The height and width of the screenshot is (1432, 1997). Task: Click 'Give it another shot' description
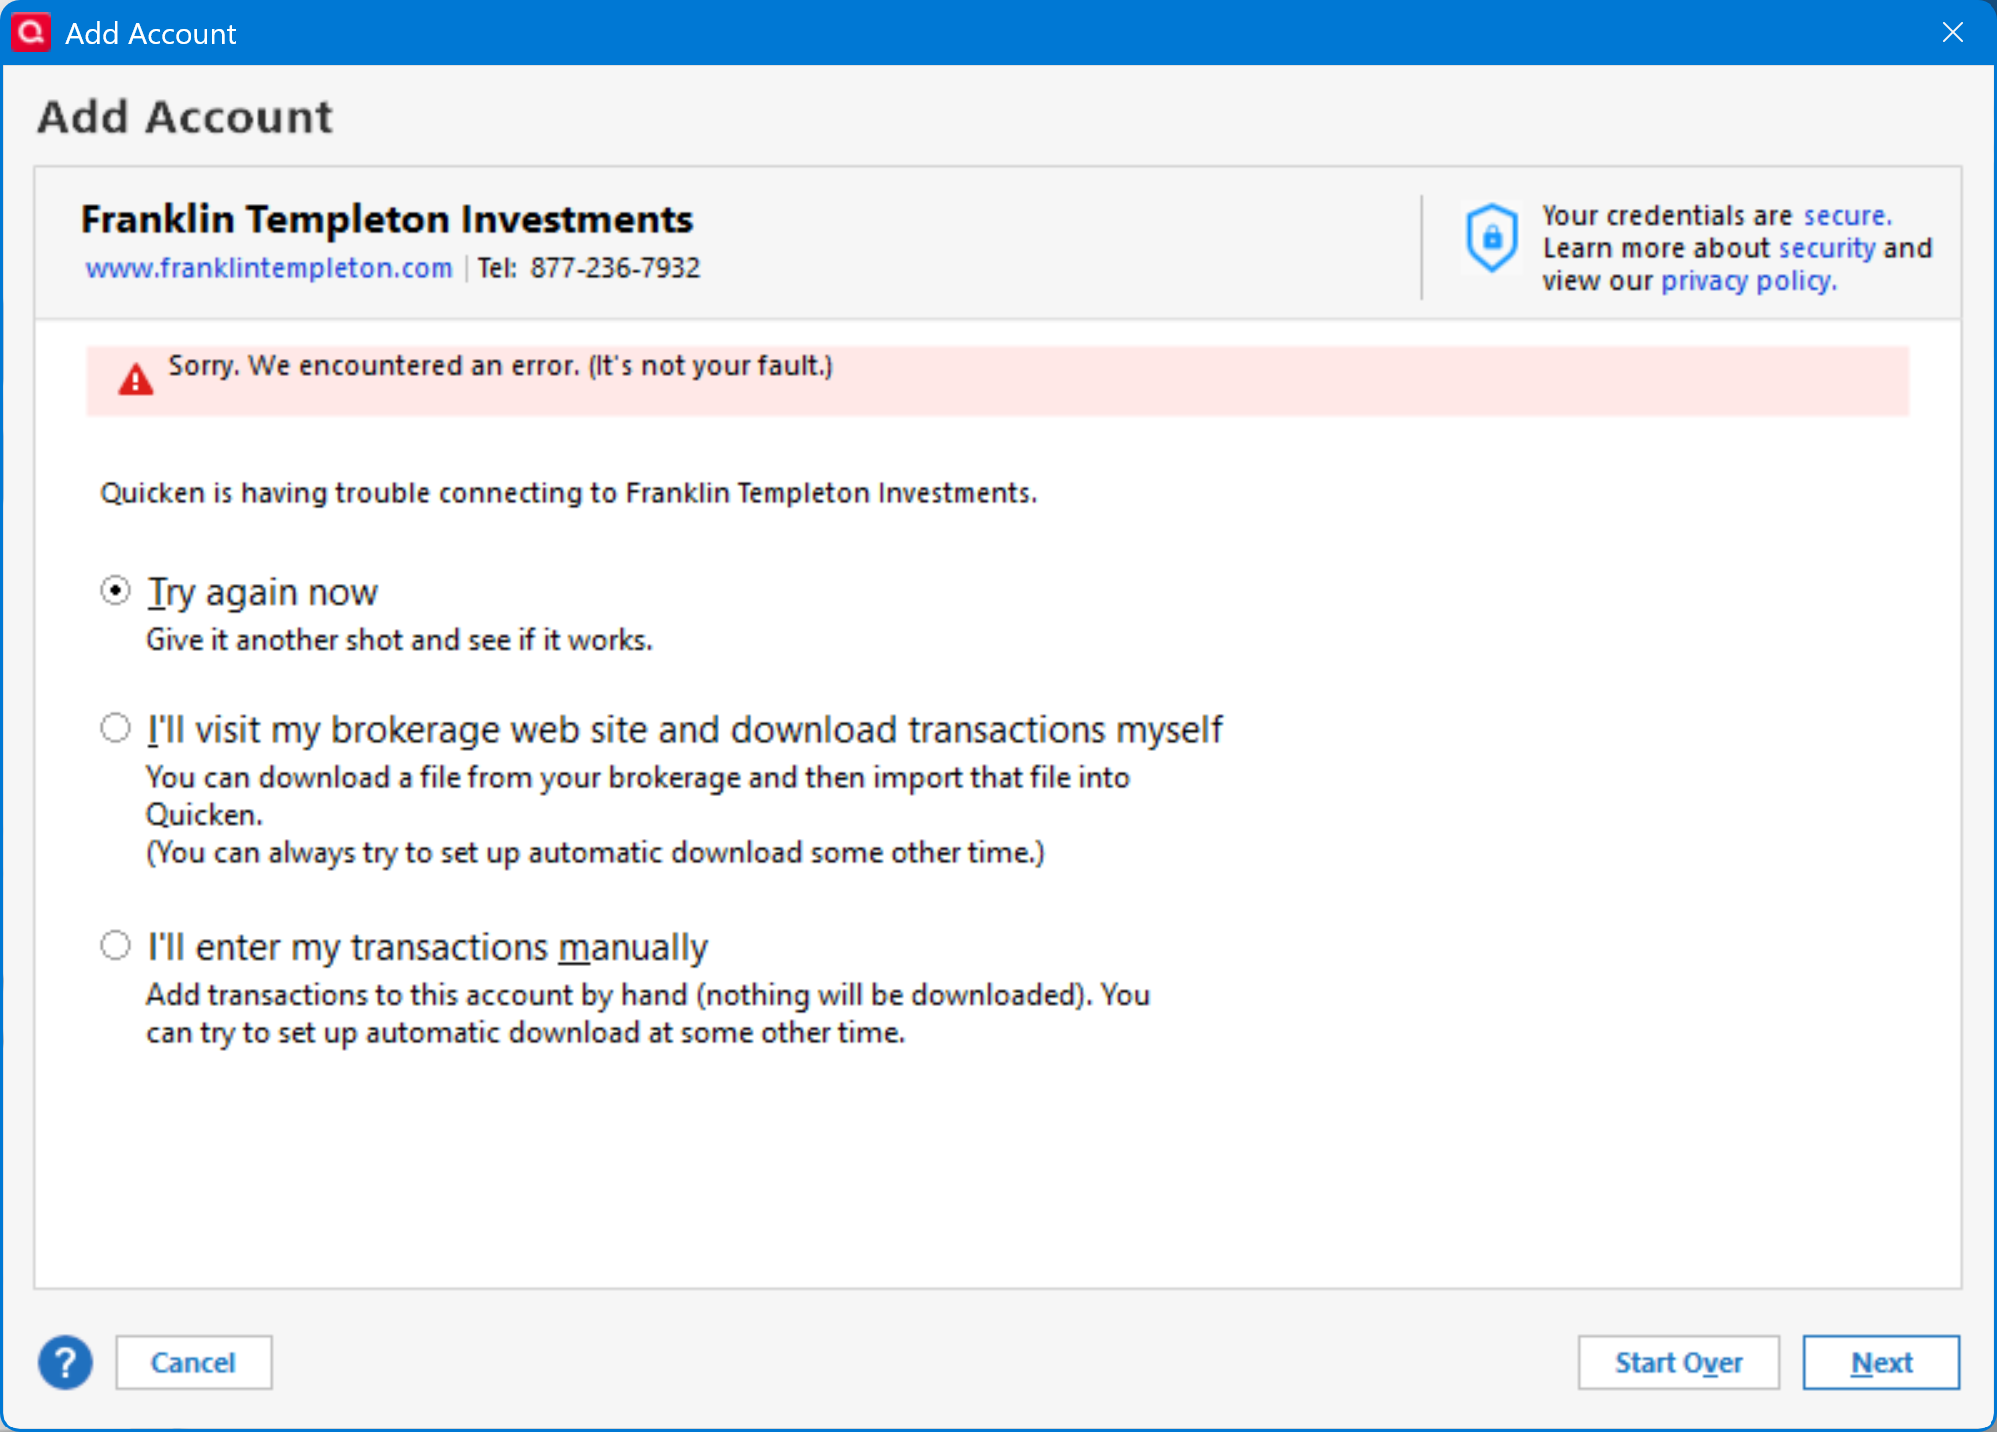point(399,640)
